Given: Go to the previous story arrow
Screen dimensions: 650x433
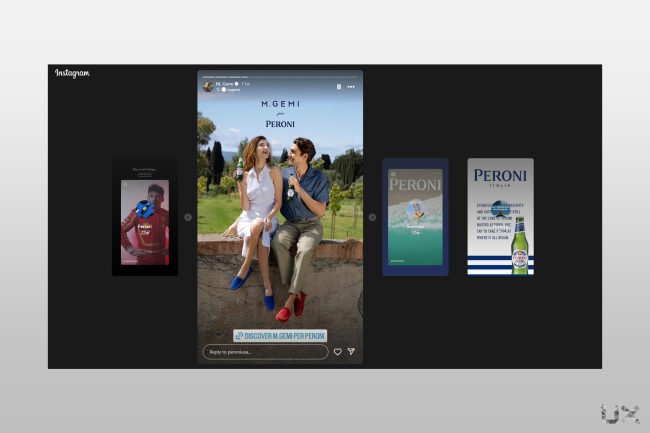Looking at the screenshot, I should (x=187, y=217).
